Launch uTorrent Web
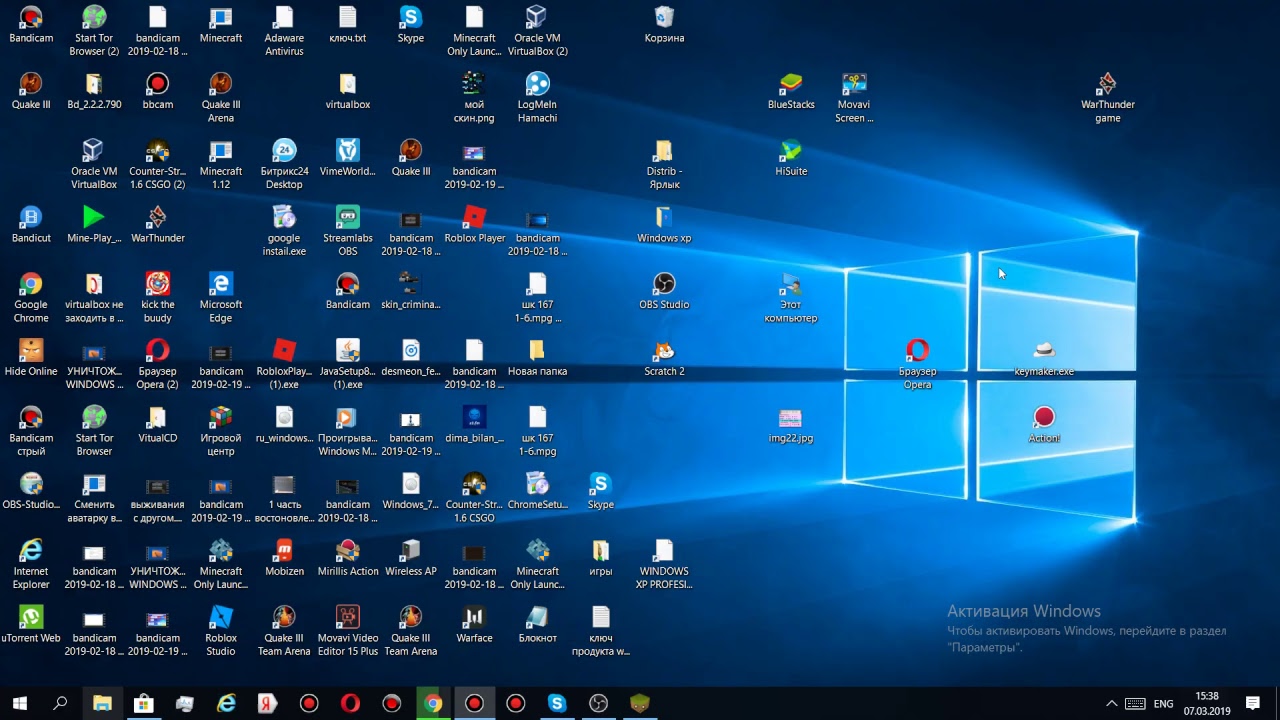 click(x=31, y=624)
